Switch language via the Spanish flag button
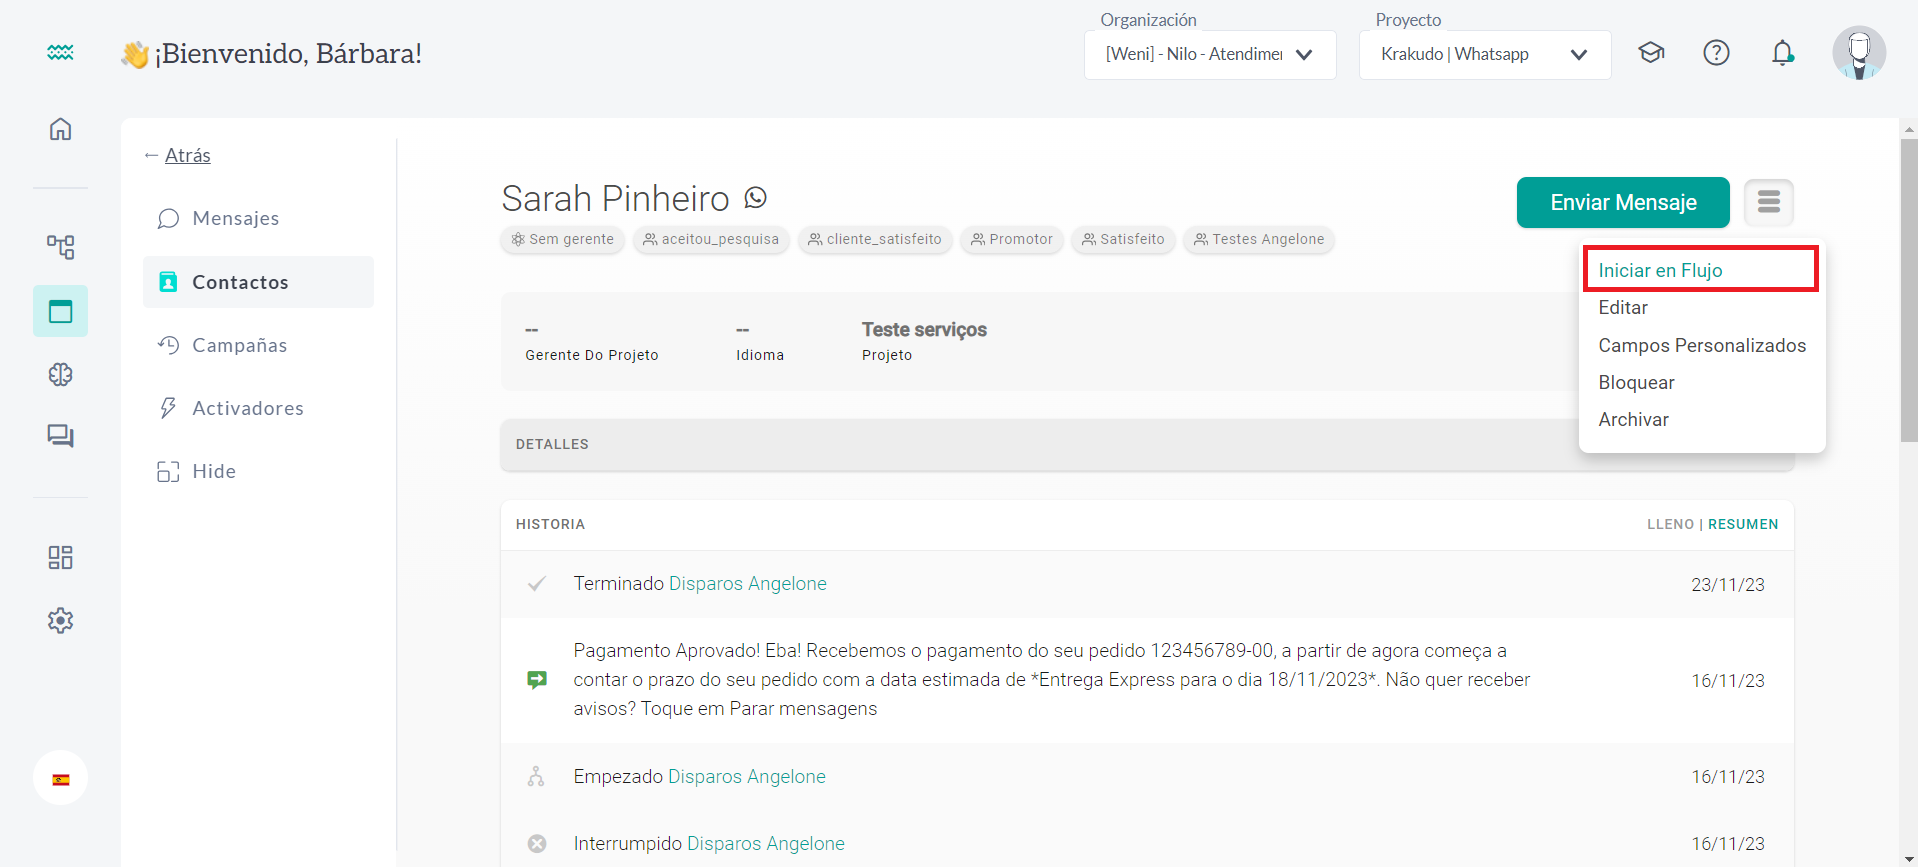Viewport: 1918px width, 867px height. tap(60, 778)
